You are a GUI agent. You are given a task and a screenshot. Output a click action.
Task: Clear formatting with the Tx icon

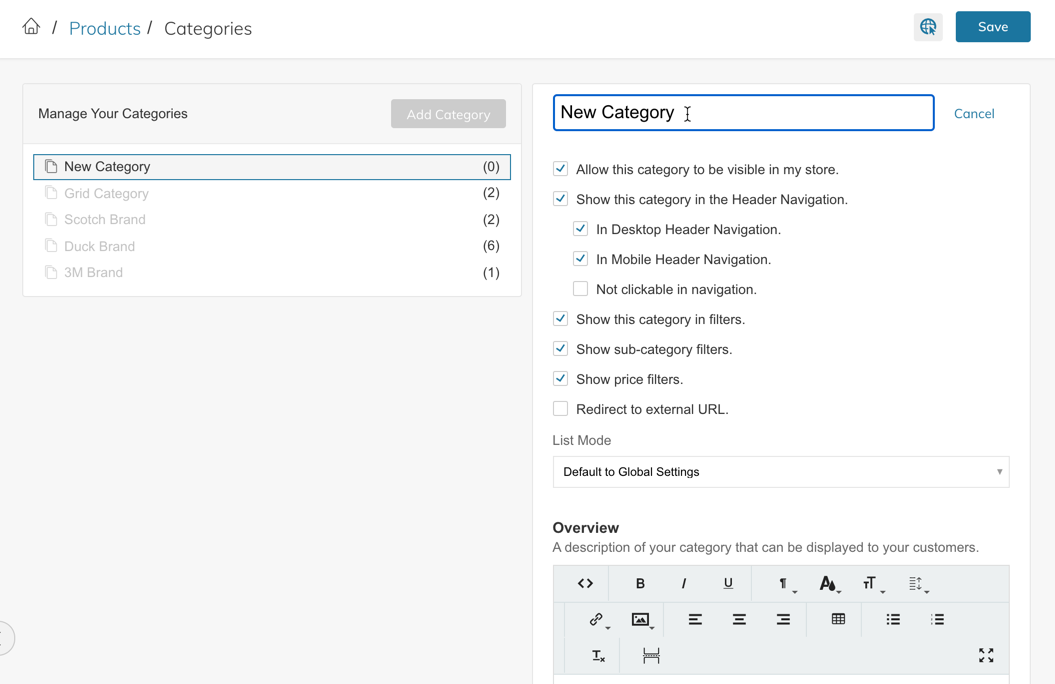[598, 656]
